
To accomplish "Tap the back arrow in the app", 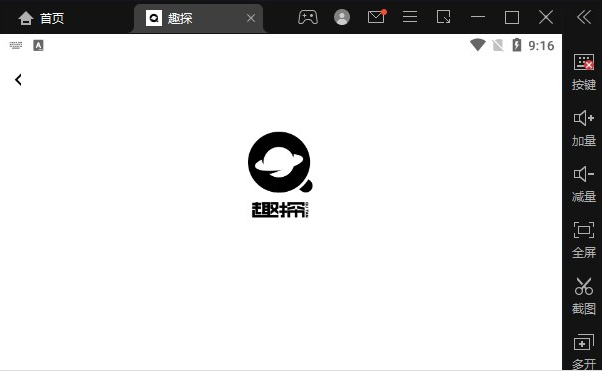I will (18, 80).
